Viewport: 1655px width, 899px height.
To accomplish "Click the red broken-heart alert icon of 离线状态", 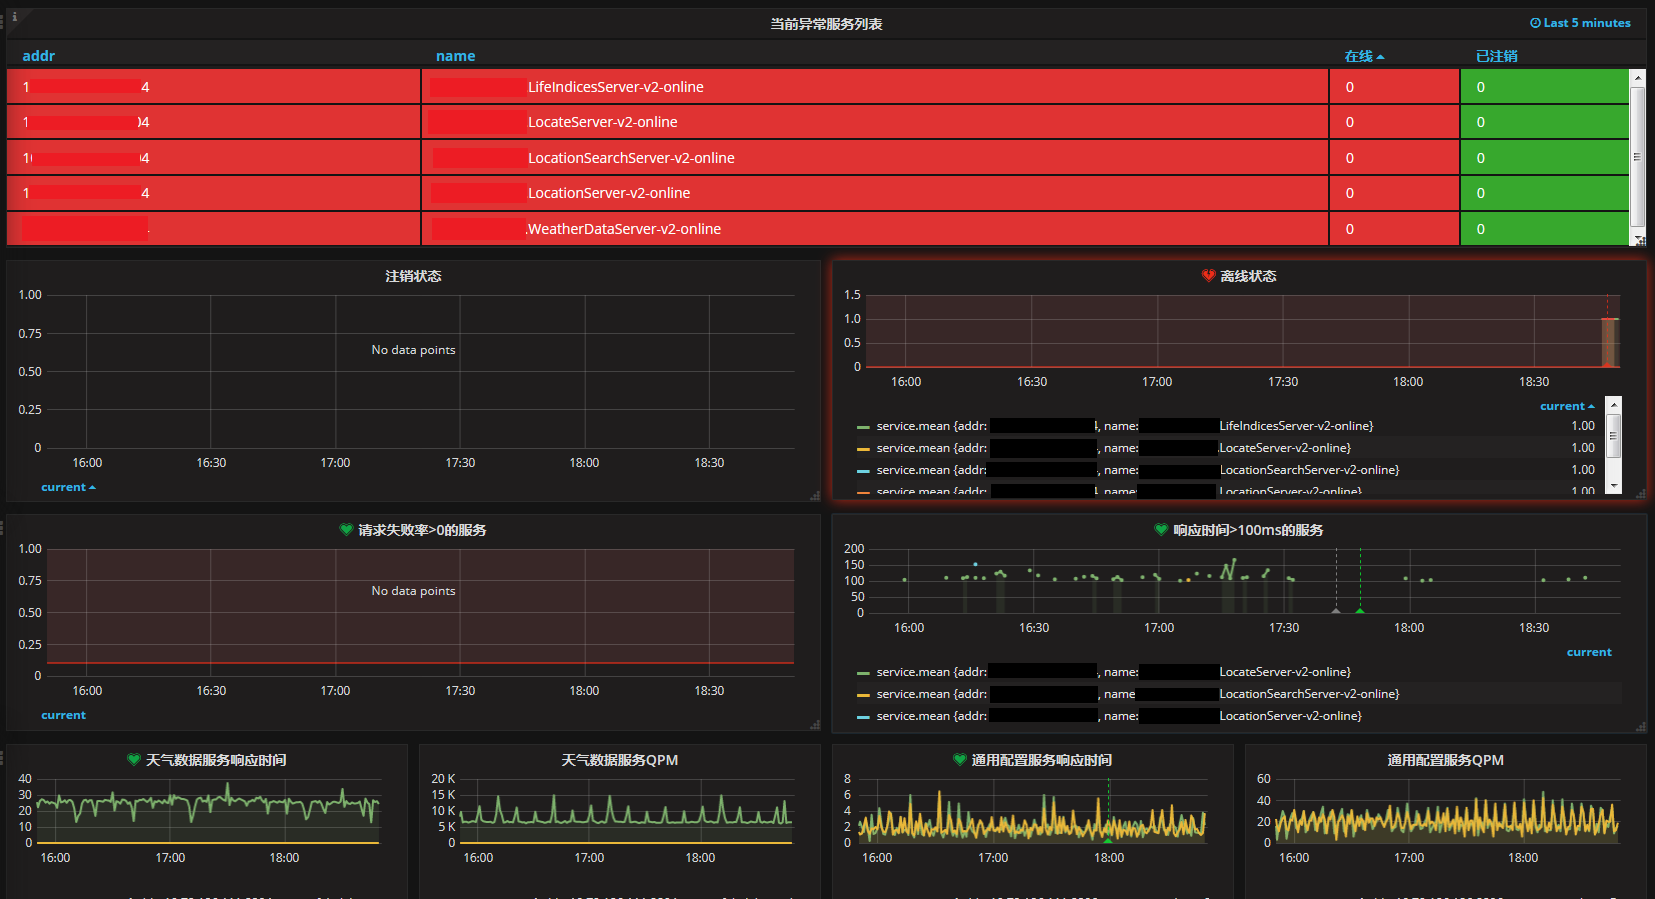I will click(1208, 276).
